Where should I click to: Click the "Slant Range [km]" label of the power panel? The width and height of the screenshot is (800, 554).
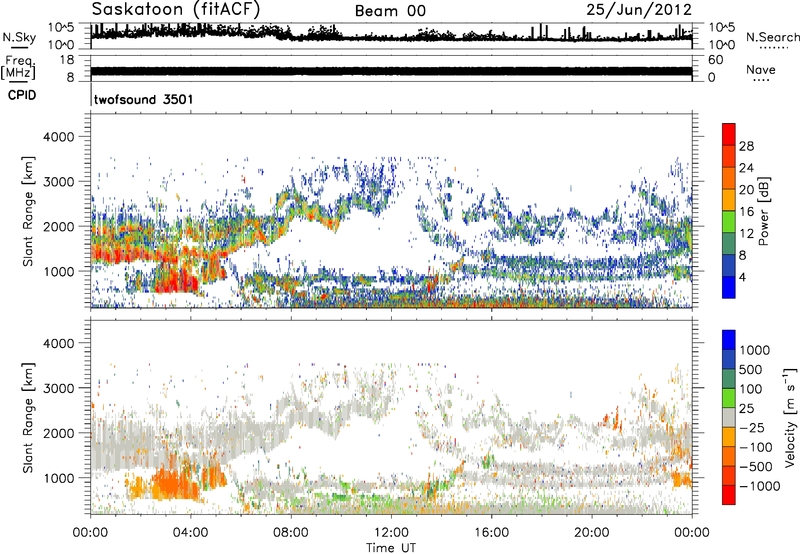pyautogui.click(x=28, y=211)
